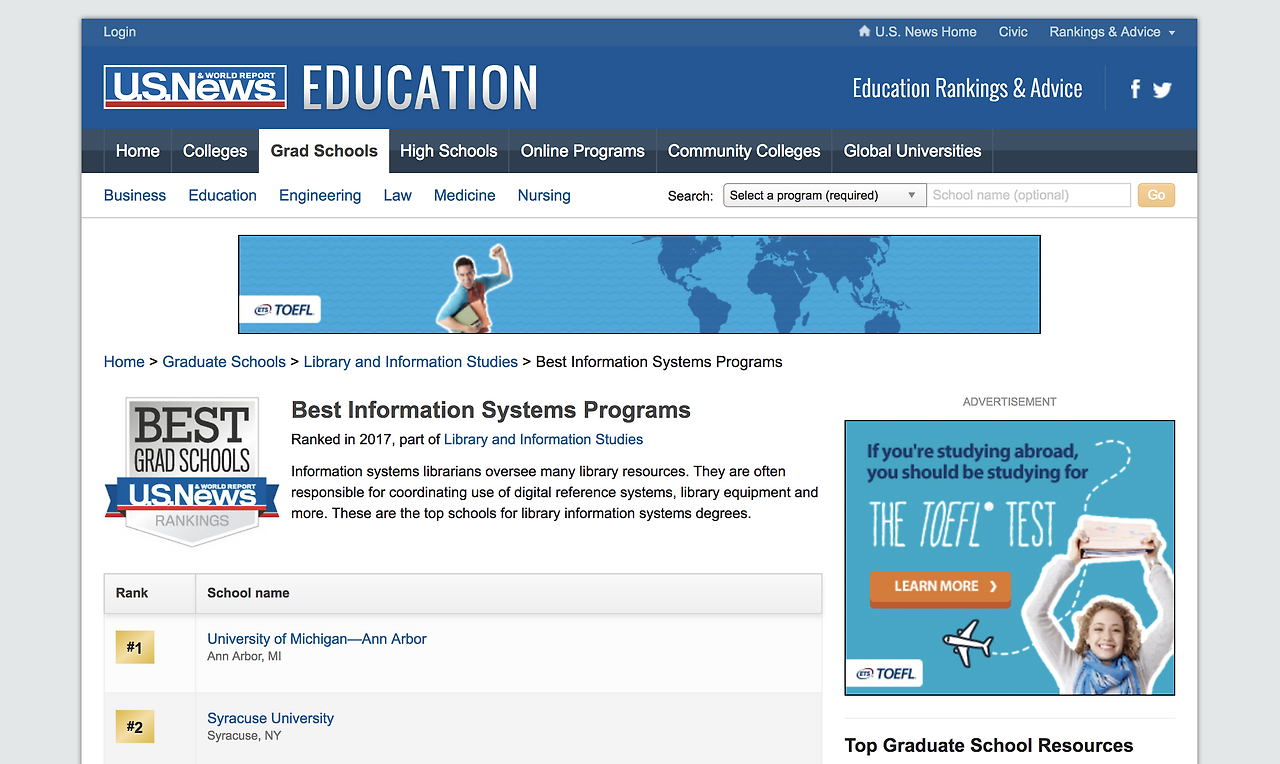Click the Best Grad Schools rankings badge

point(192,471)
